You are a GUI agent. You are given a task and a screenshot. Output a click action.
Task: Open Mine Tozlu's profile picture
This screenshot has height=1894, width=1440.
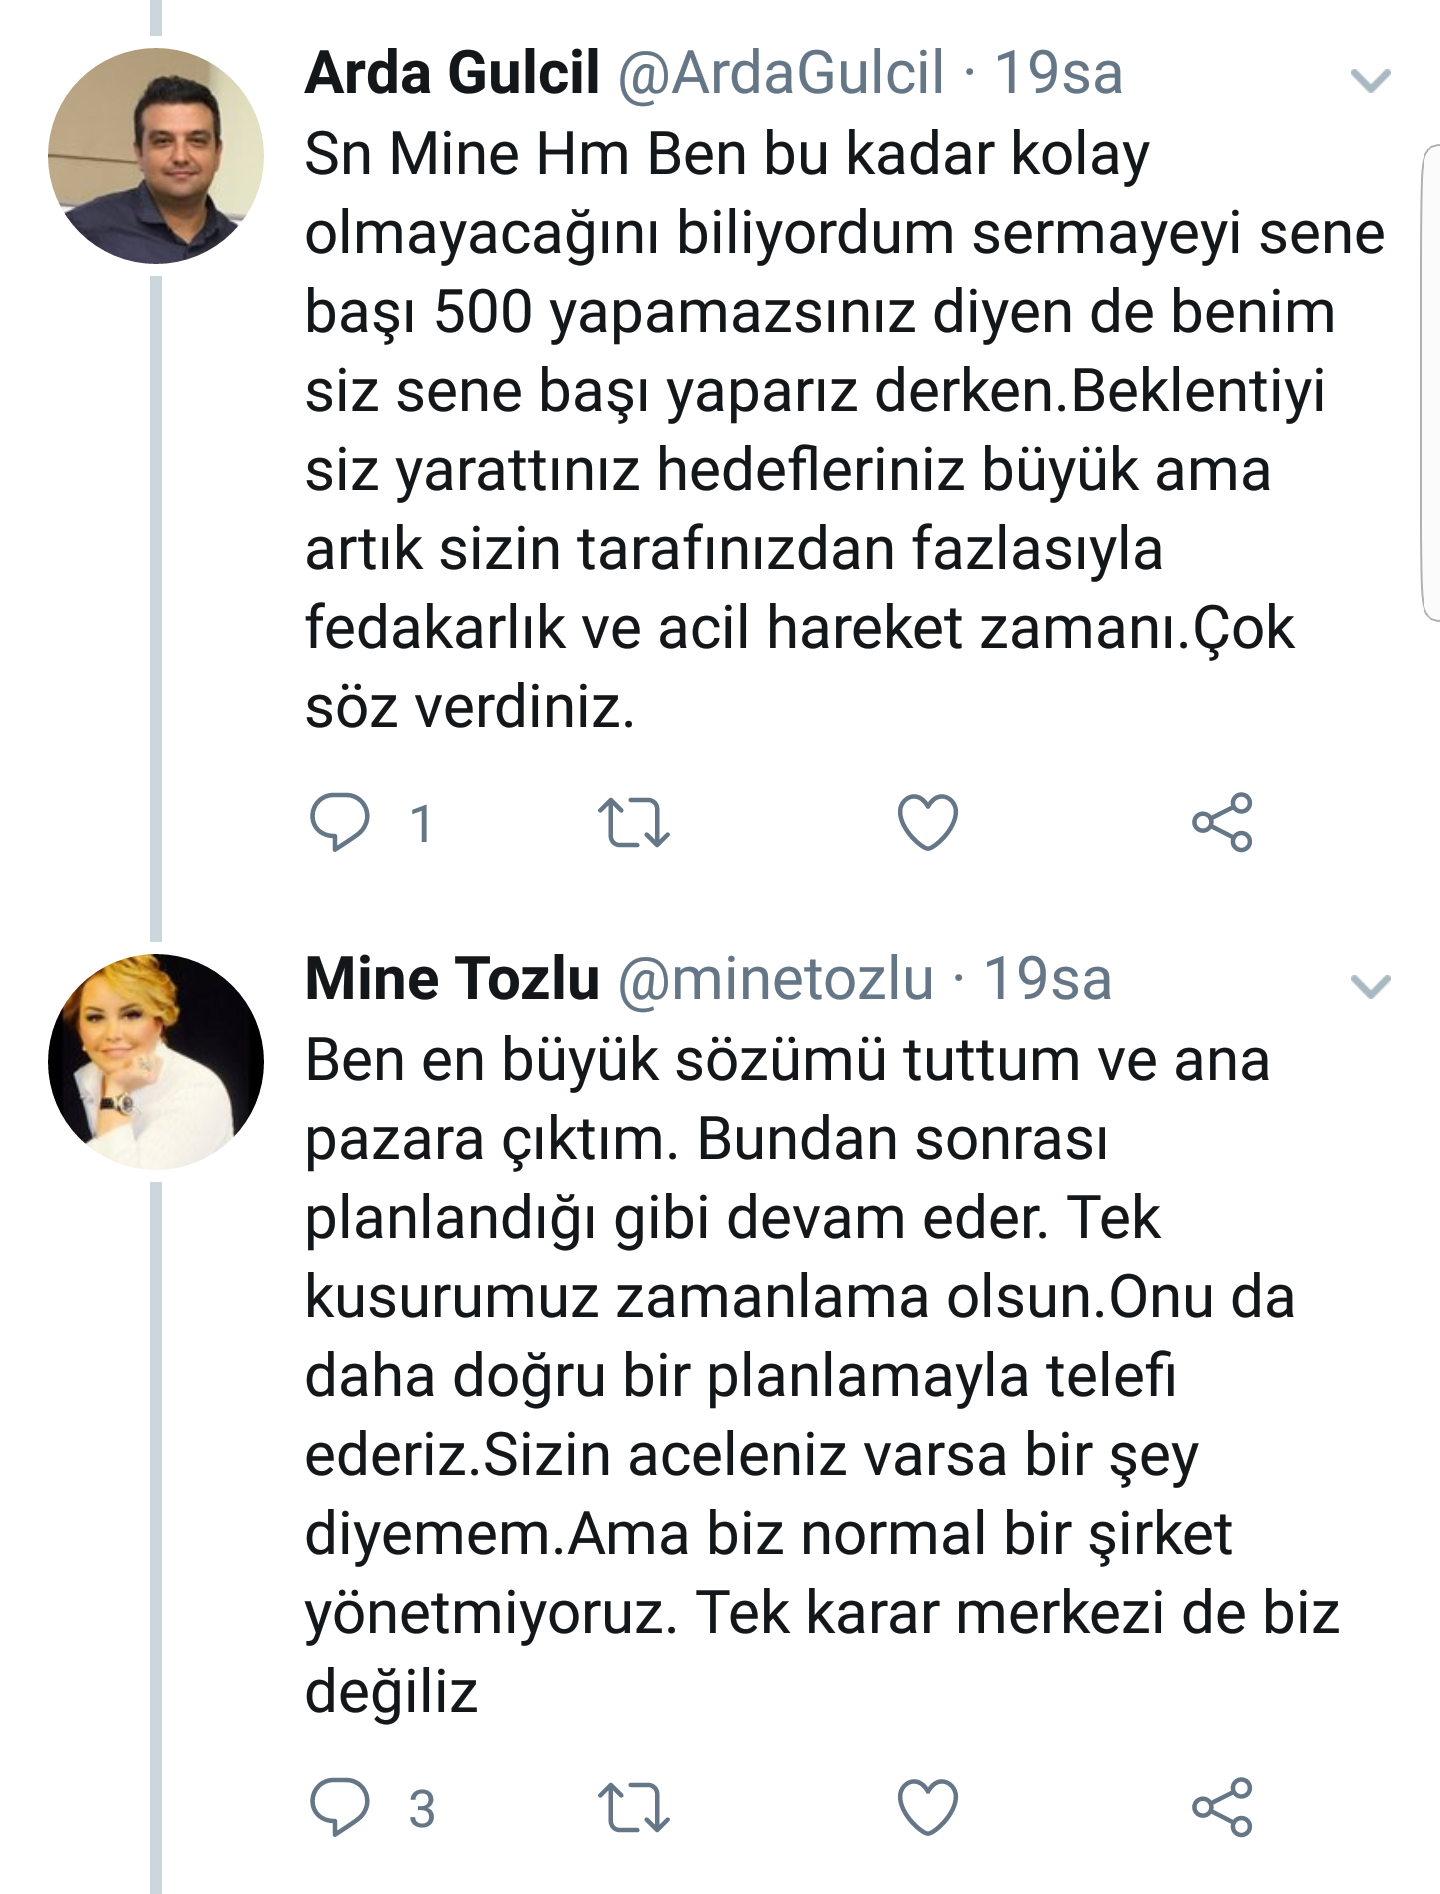coord(156,1062)
